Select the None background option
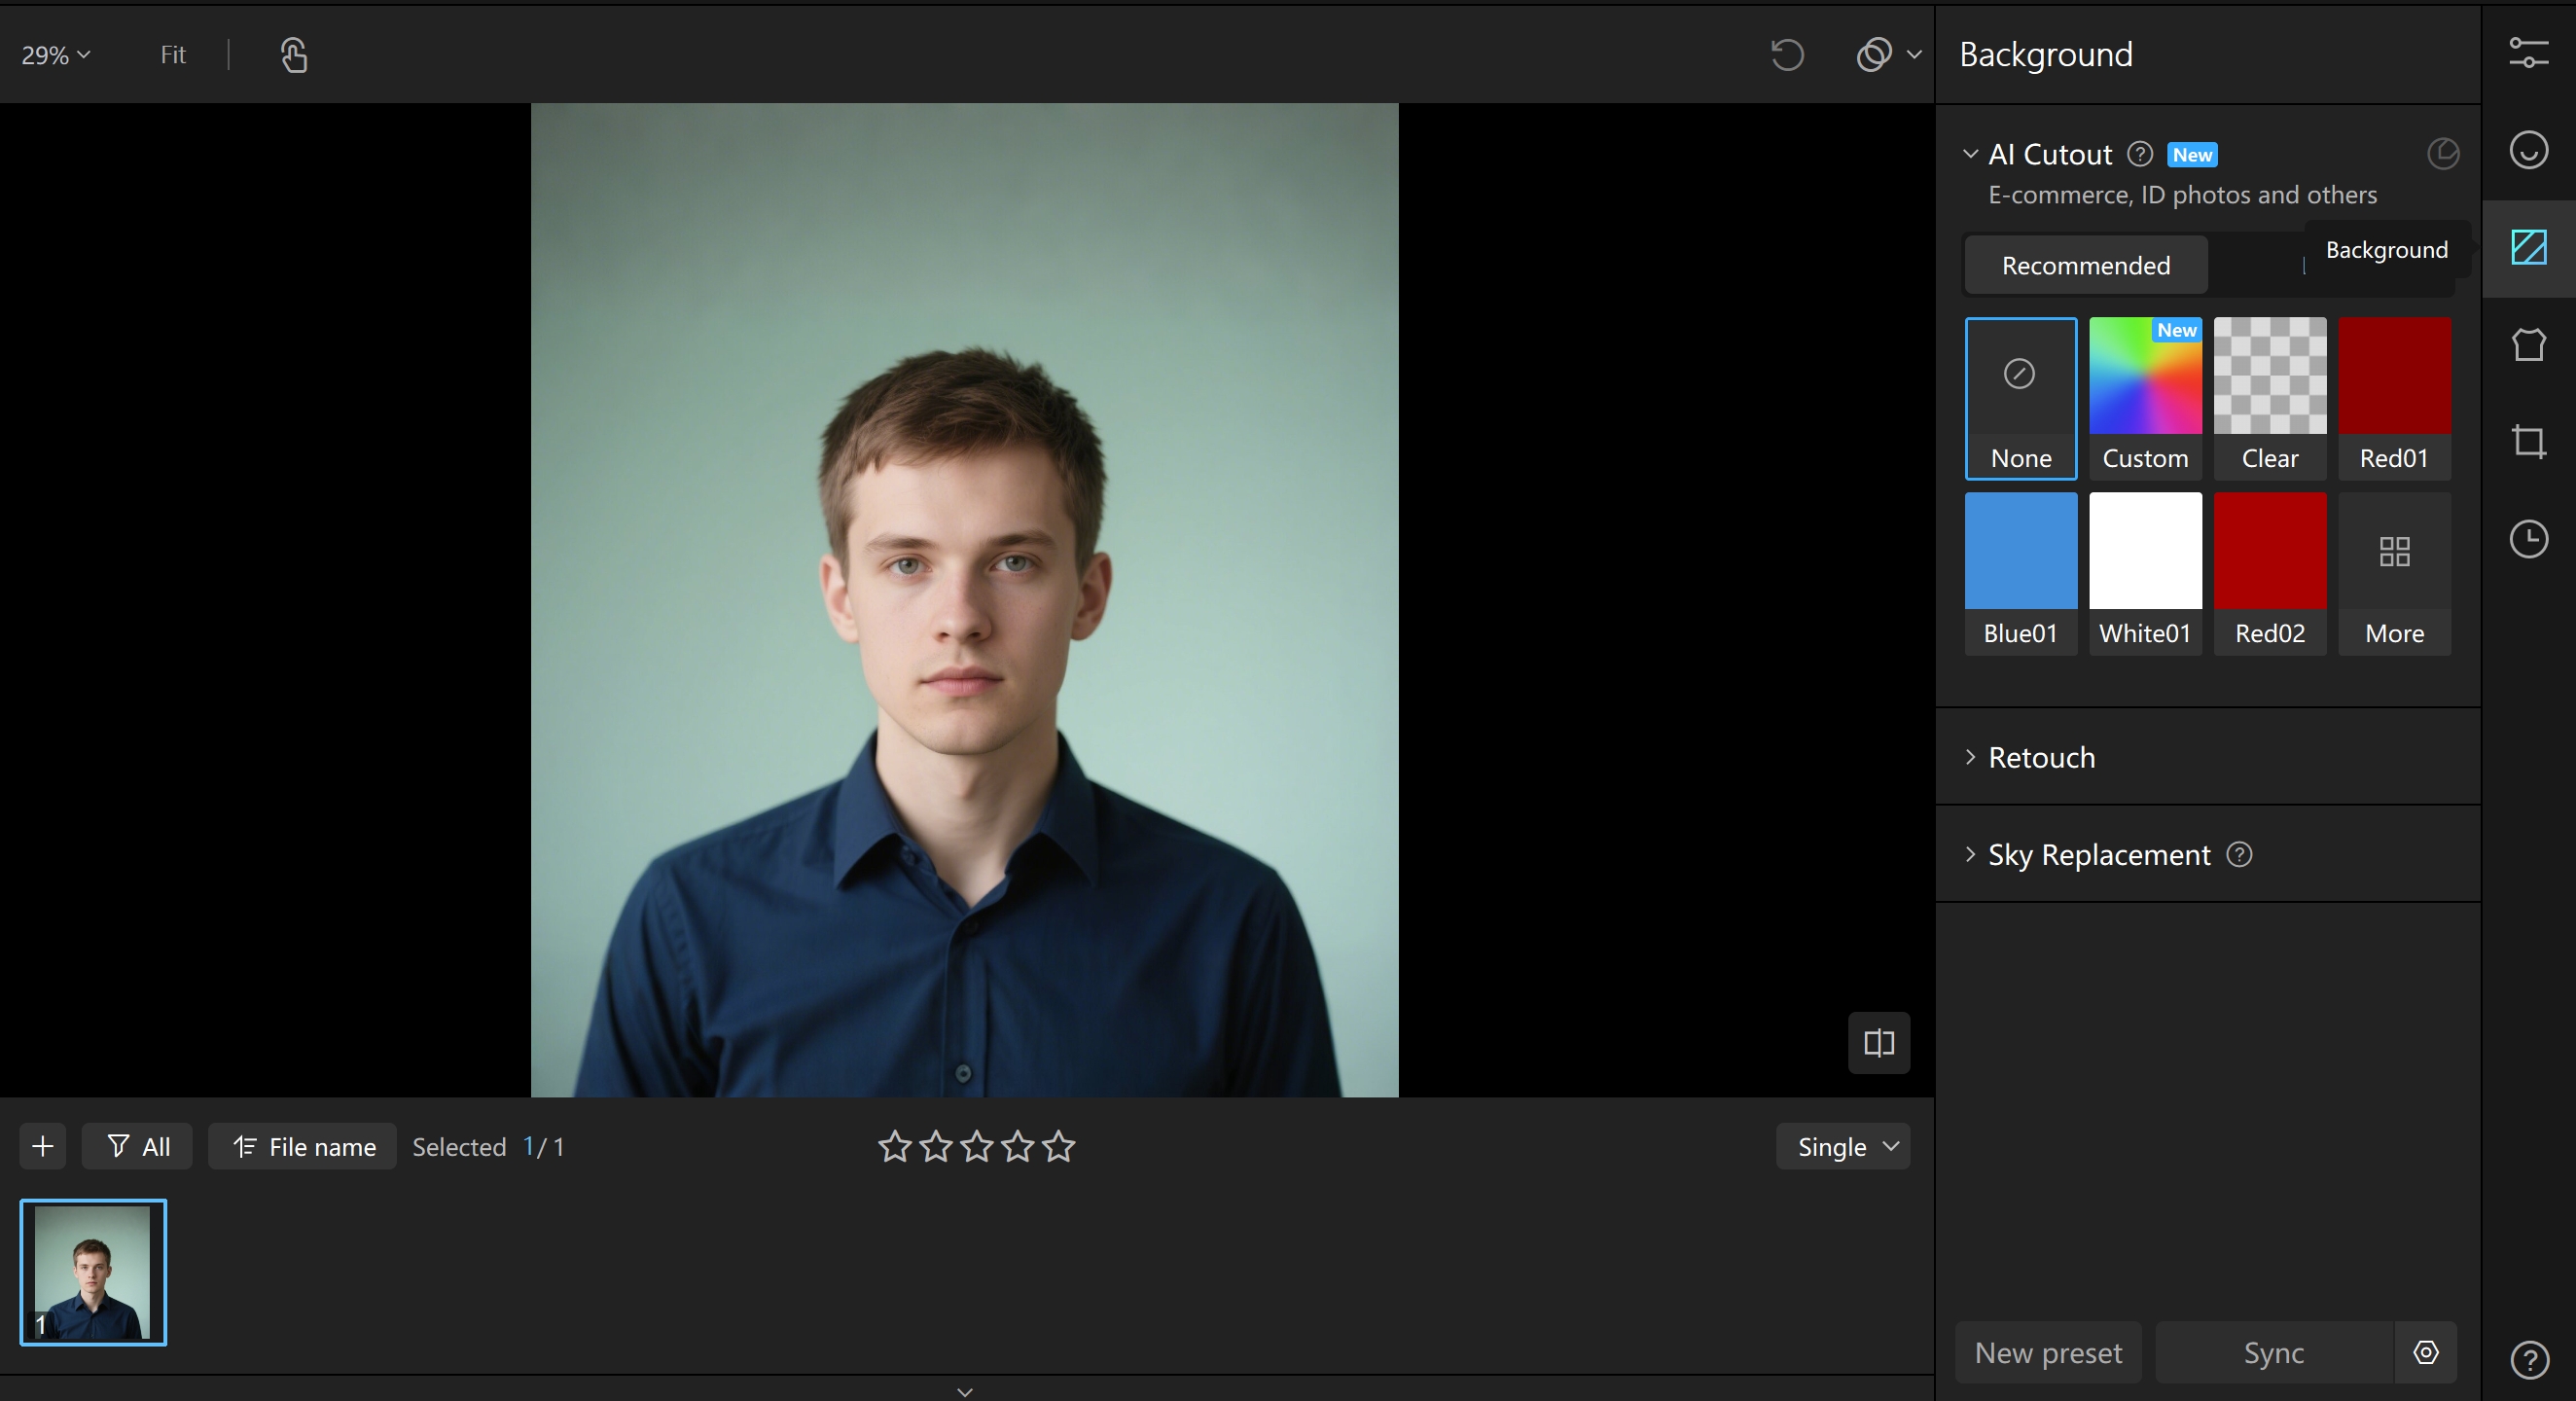 2020,398
